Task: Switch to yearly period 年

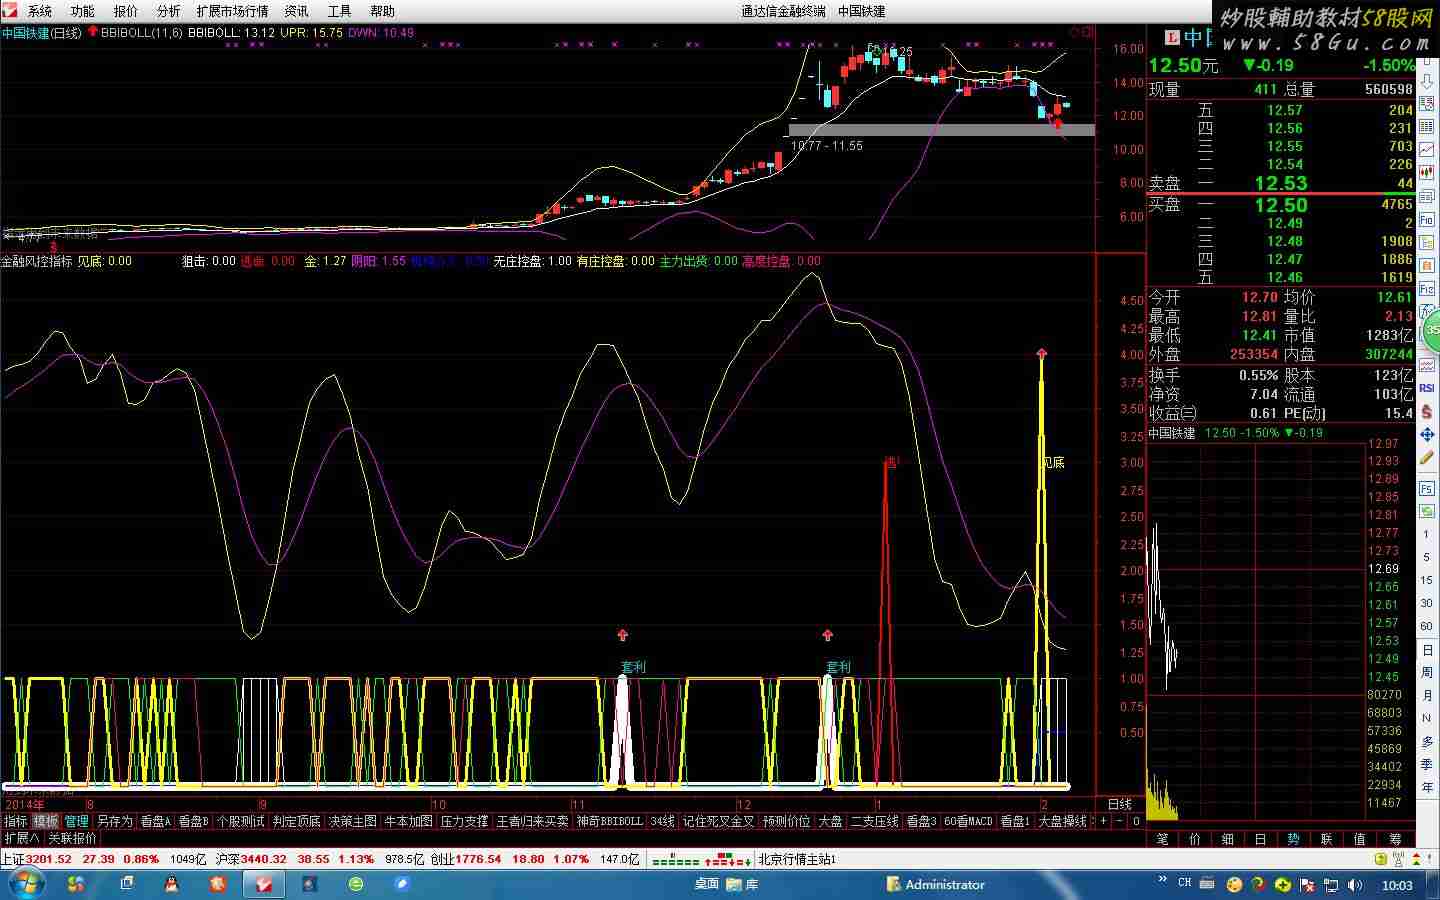Action: [x=1427, y=787]
